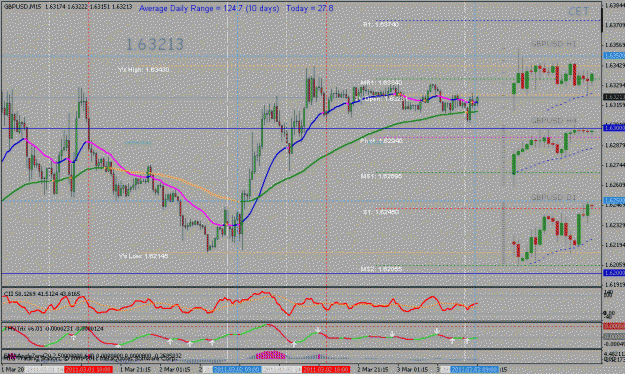The width and height of the screenshot is (625, 374).
Task: Select the Average Daily Range 124.7 label
Action: 209,8
